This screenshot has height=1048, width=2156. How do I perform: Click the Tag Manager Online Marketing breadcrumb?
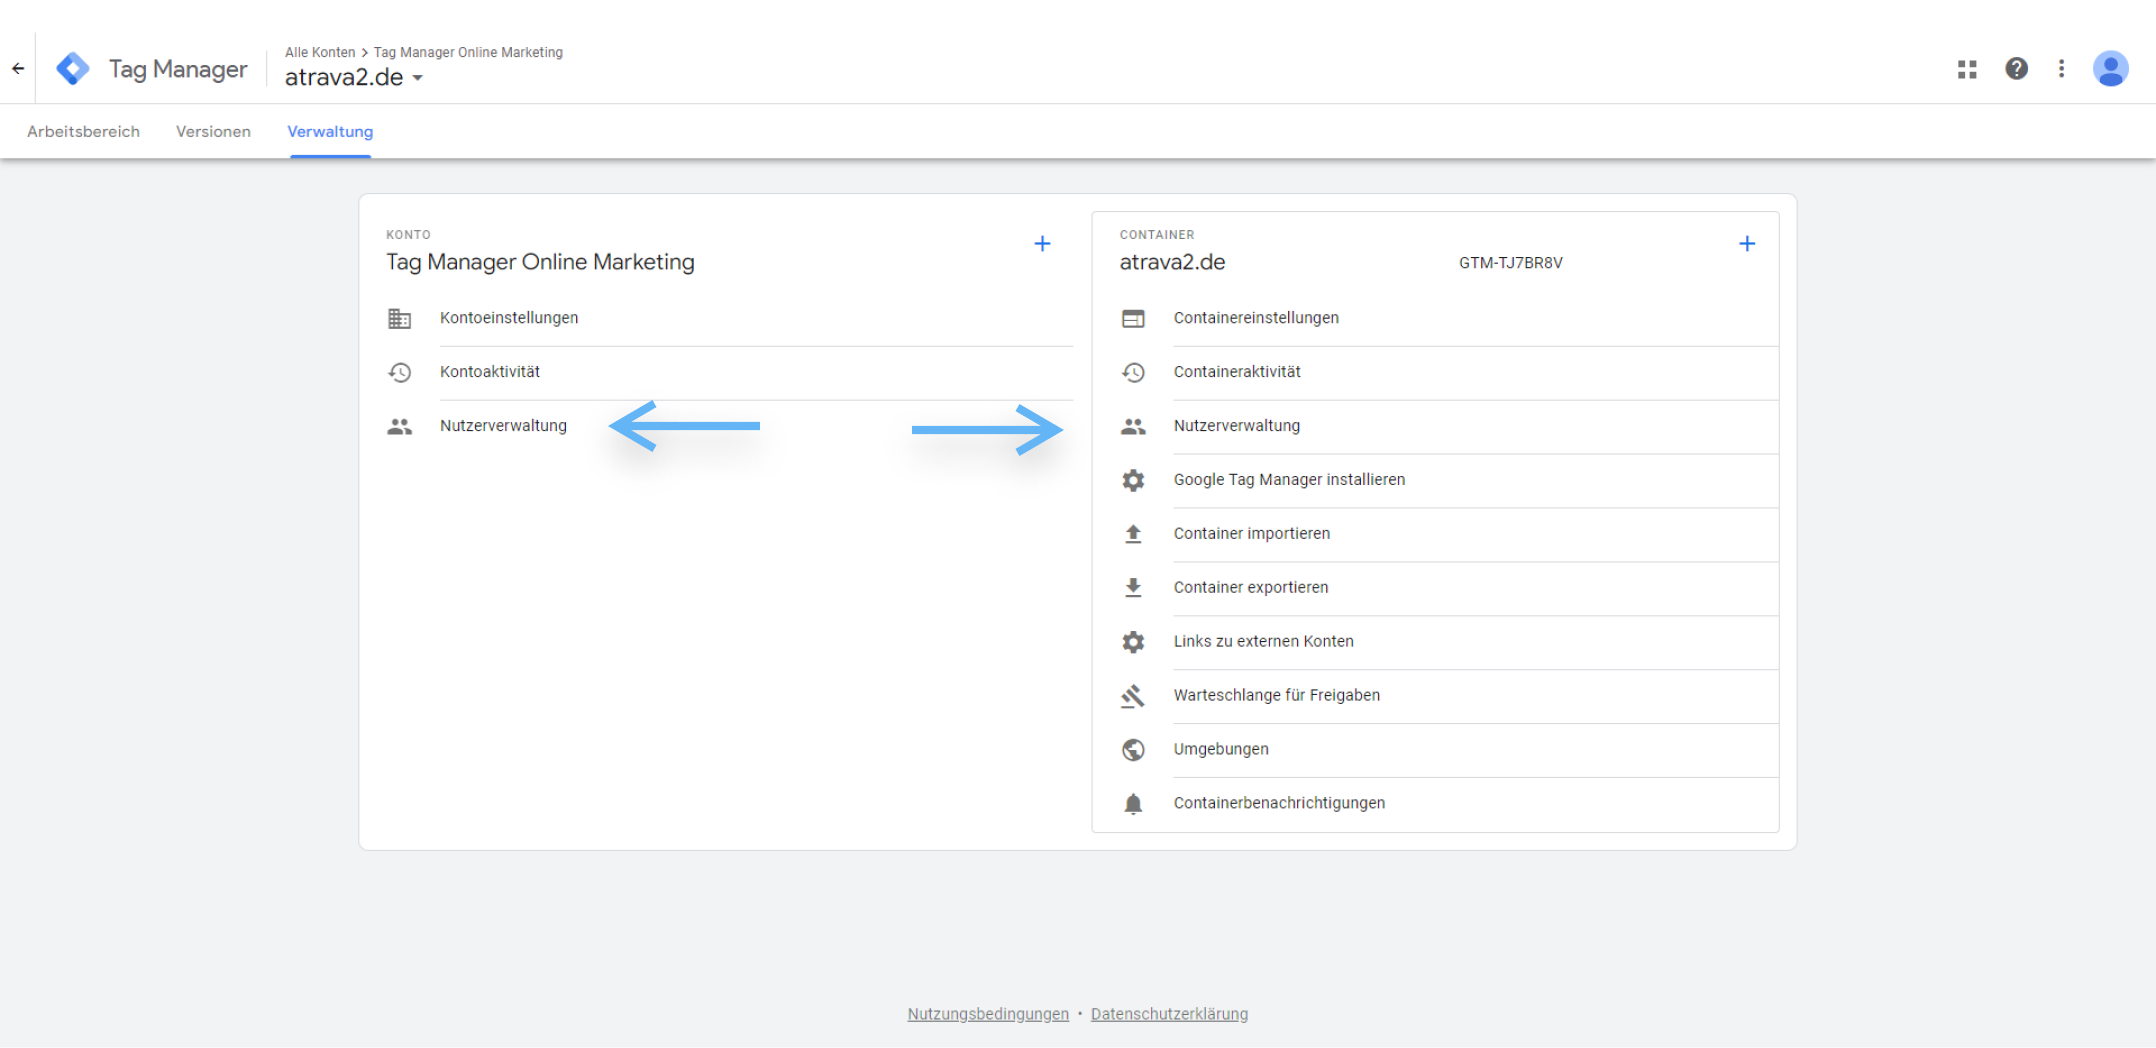coord(467,51)
